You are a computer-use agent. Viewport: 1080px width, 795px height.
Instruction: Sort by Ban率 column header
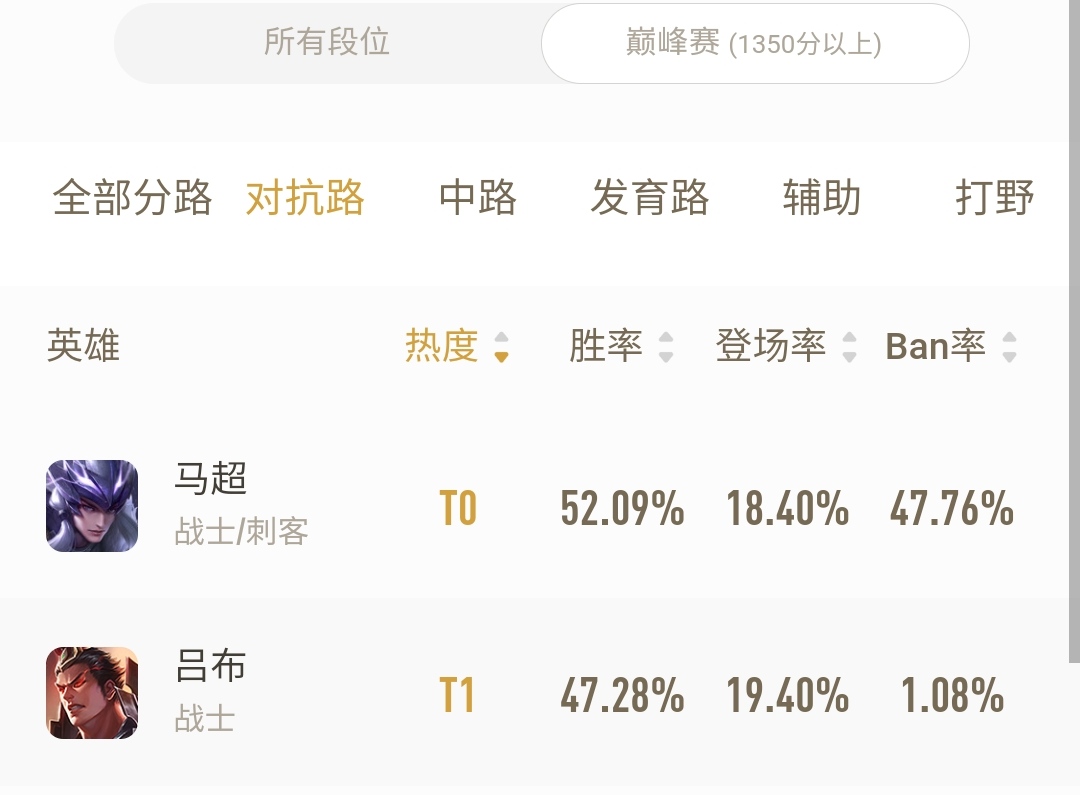935,346
